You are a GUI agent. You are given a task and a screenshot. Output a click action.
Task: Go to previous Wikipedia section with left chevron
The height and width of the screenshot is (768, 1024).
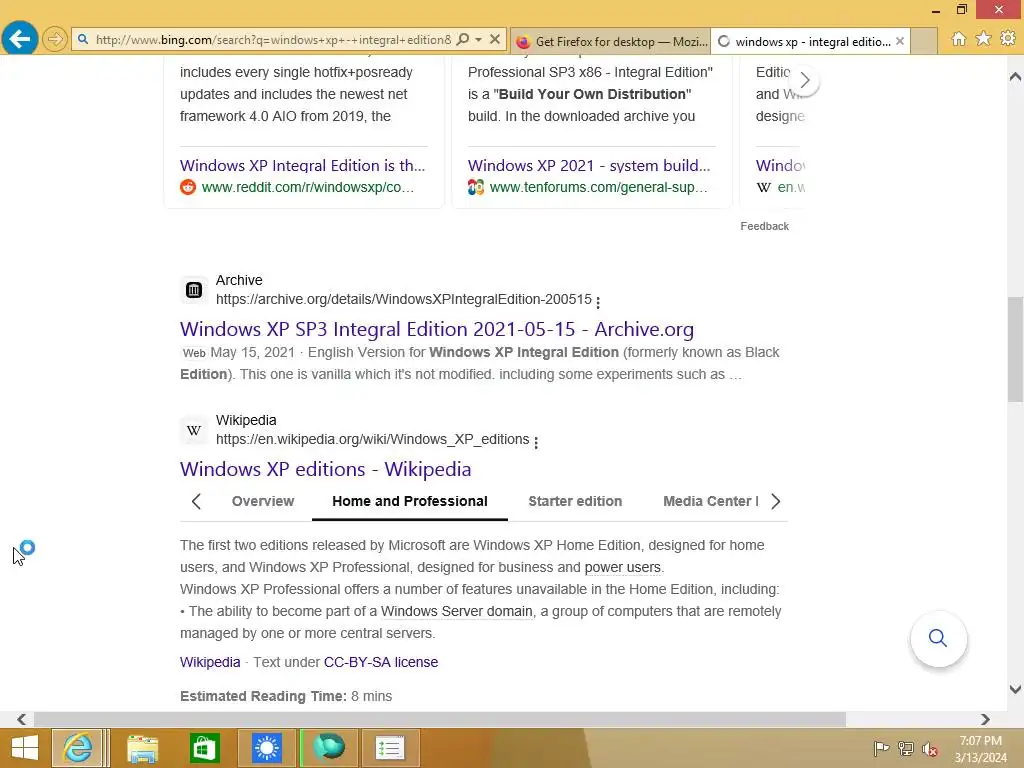pyautogui.click(x=196, y=501)
